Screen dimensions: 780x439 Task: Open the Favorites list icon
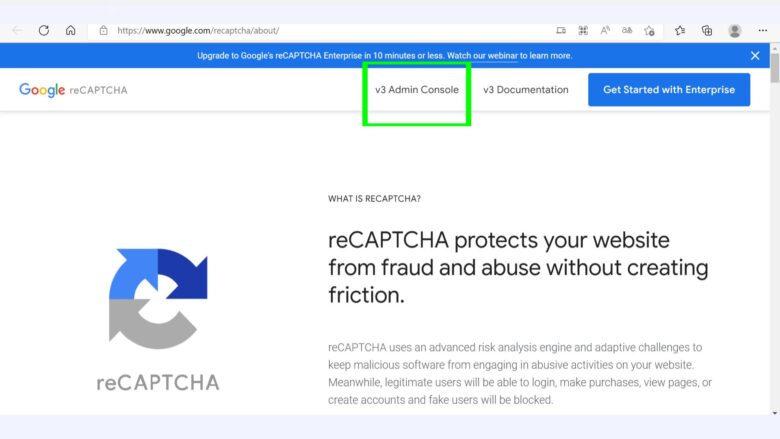680,30
